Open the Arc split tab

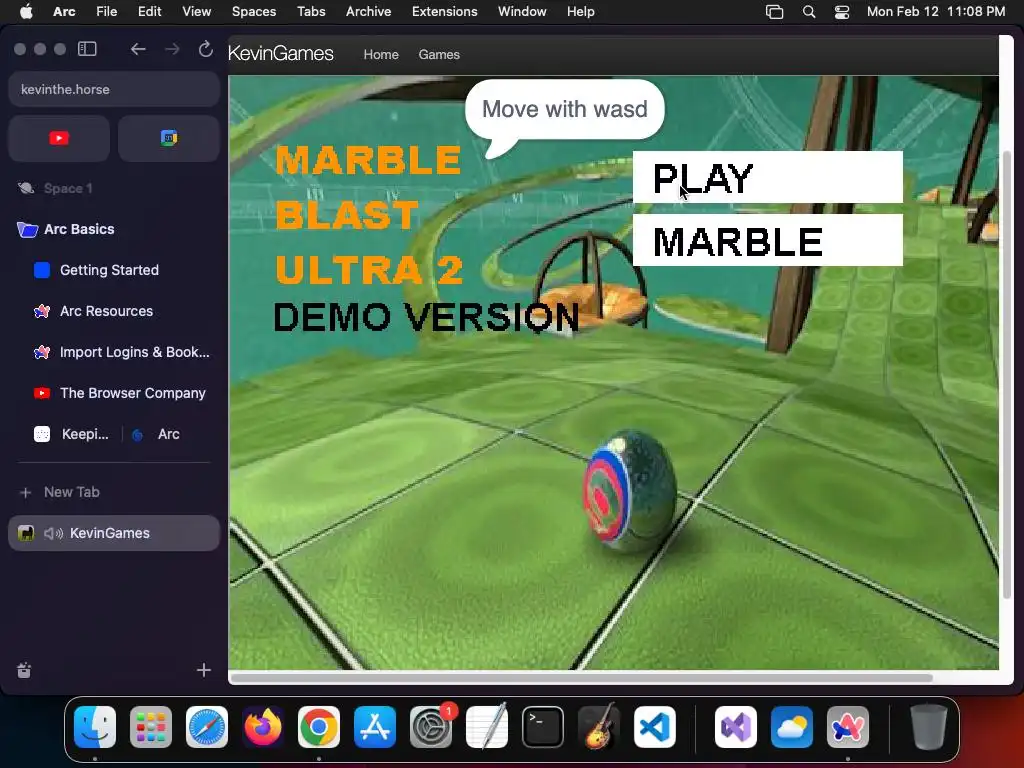pyautogui.click(x=157, y=434)
